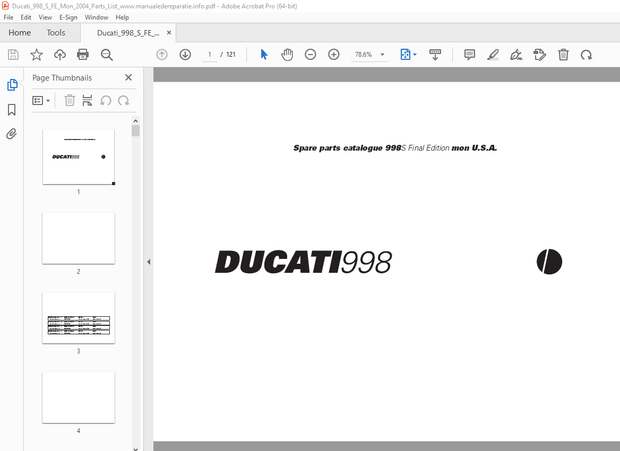Screen dimensions: 620x451
Task: Zoom in with the plus circle icon
Action: (334, 55)
